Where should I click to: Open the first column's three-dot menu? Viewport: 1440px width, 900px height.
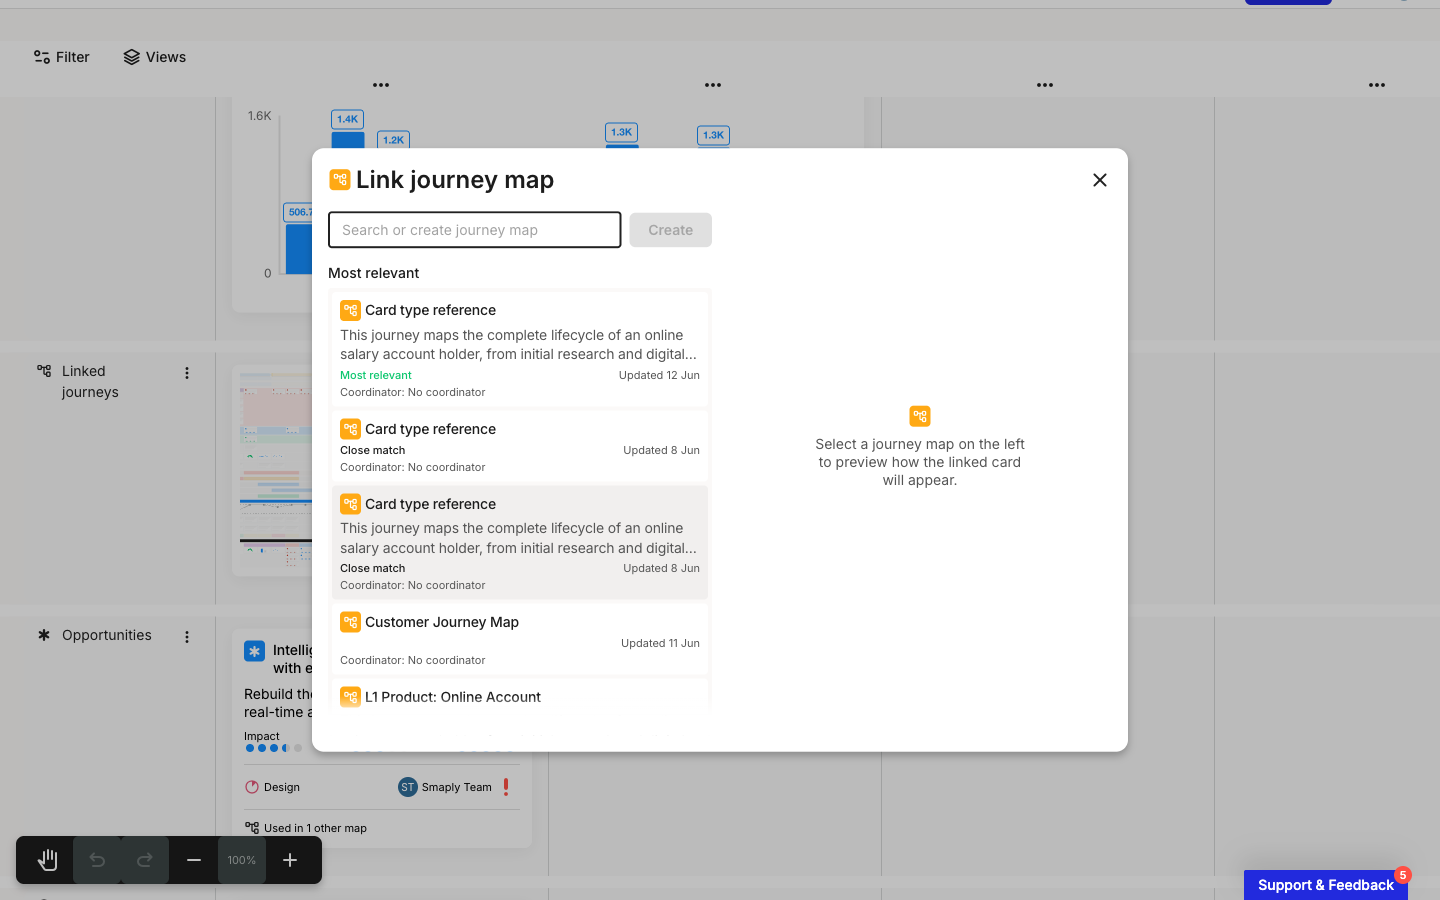pyautogui.click(x=381, y=85)
